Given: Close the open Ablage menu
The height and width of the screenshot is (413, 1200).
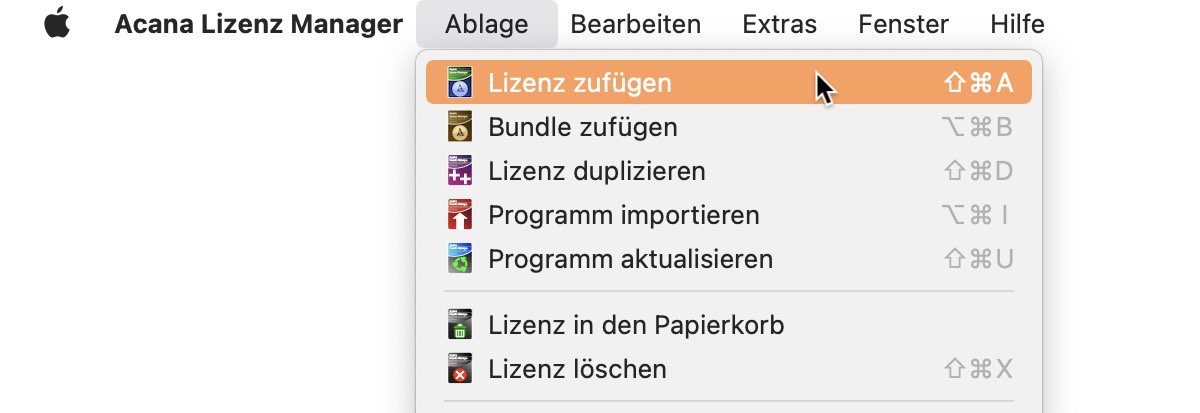Looking at the screenshot, I should coord(487,24).
